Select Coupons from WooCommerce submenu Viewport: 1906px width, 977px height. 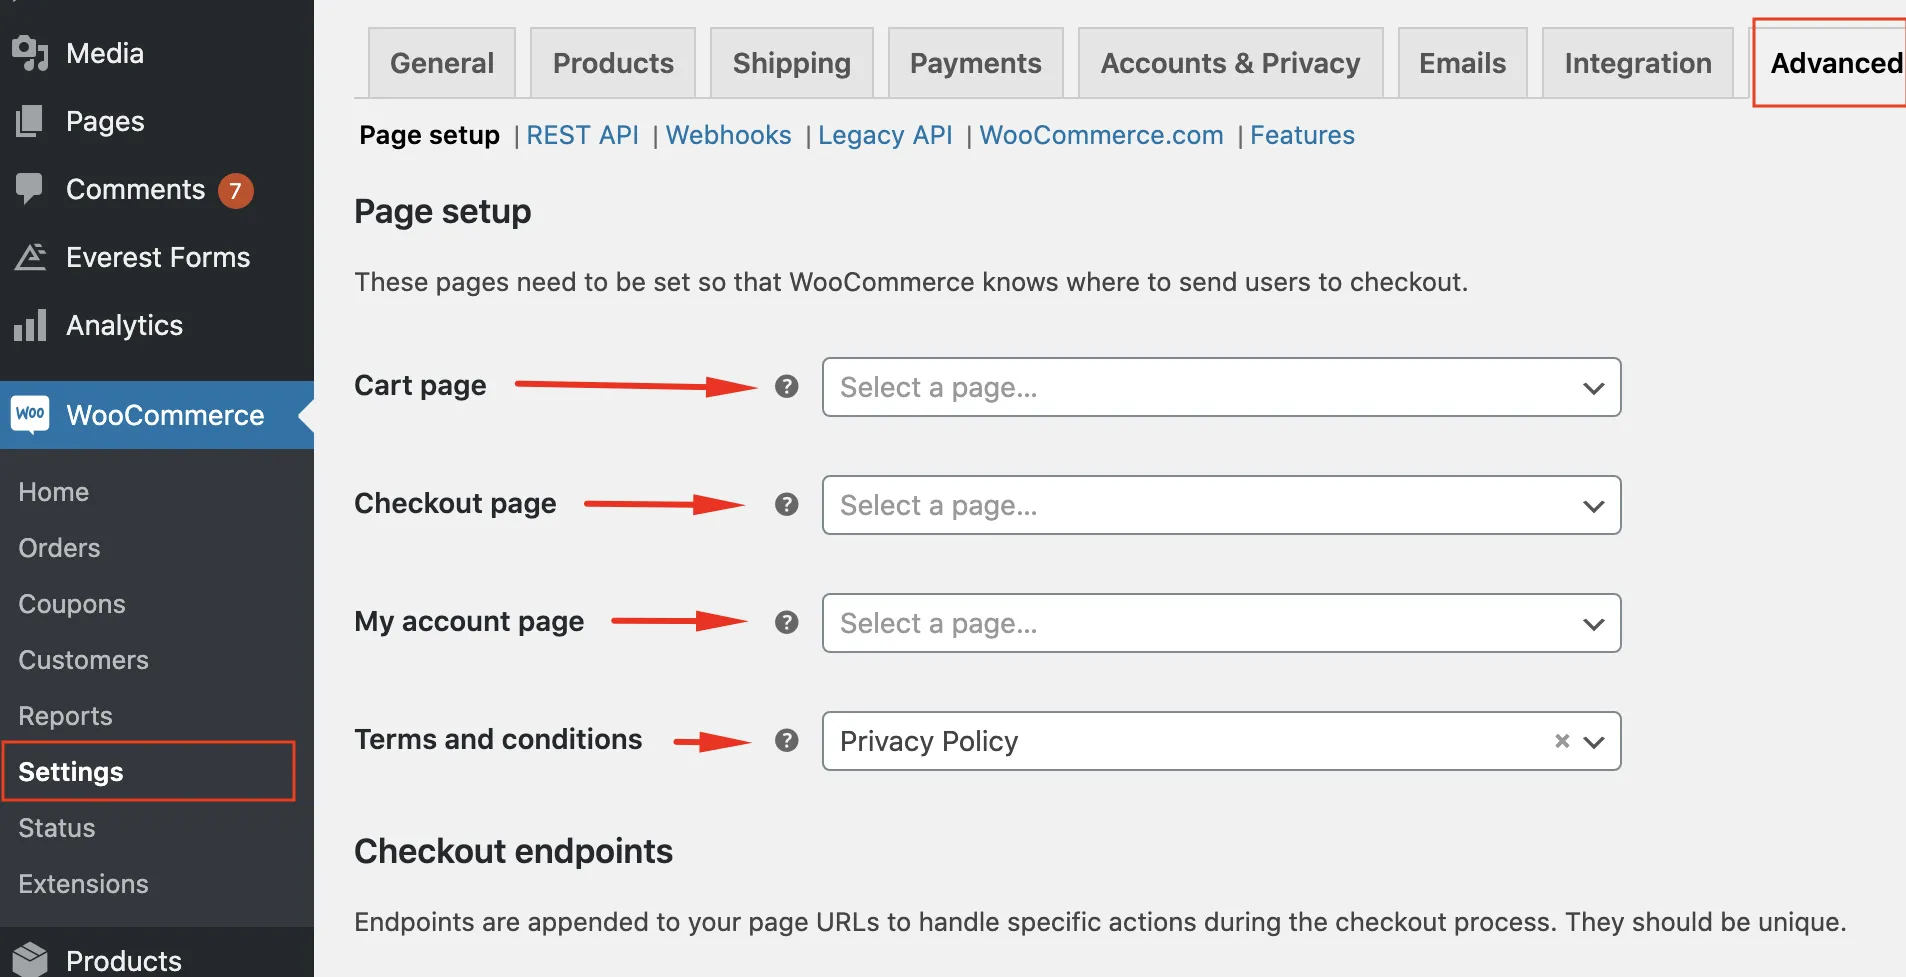(x=72, y=604)
